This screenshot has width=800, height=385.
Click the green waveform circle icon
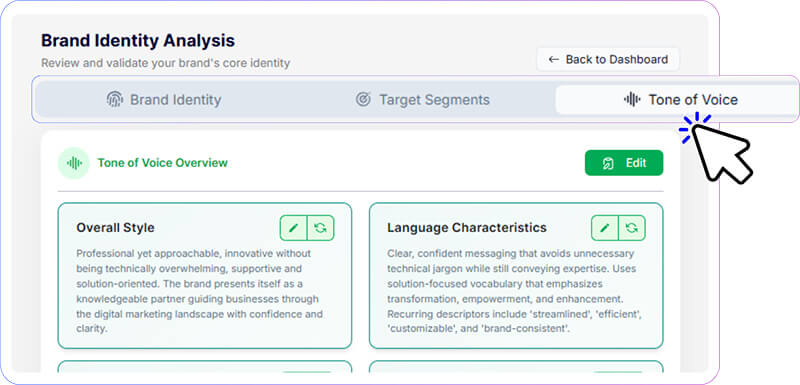tap(74, 163)
